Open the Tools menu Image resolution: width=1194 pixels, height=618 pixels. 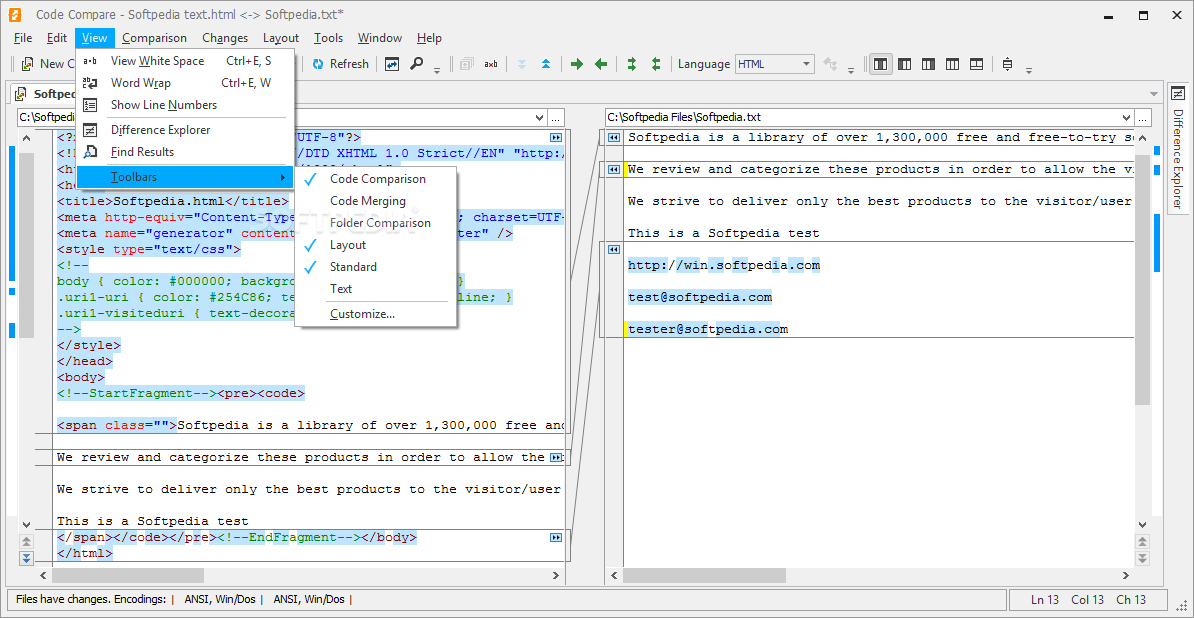tap(328, 38)
